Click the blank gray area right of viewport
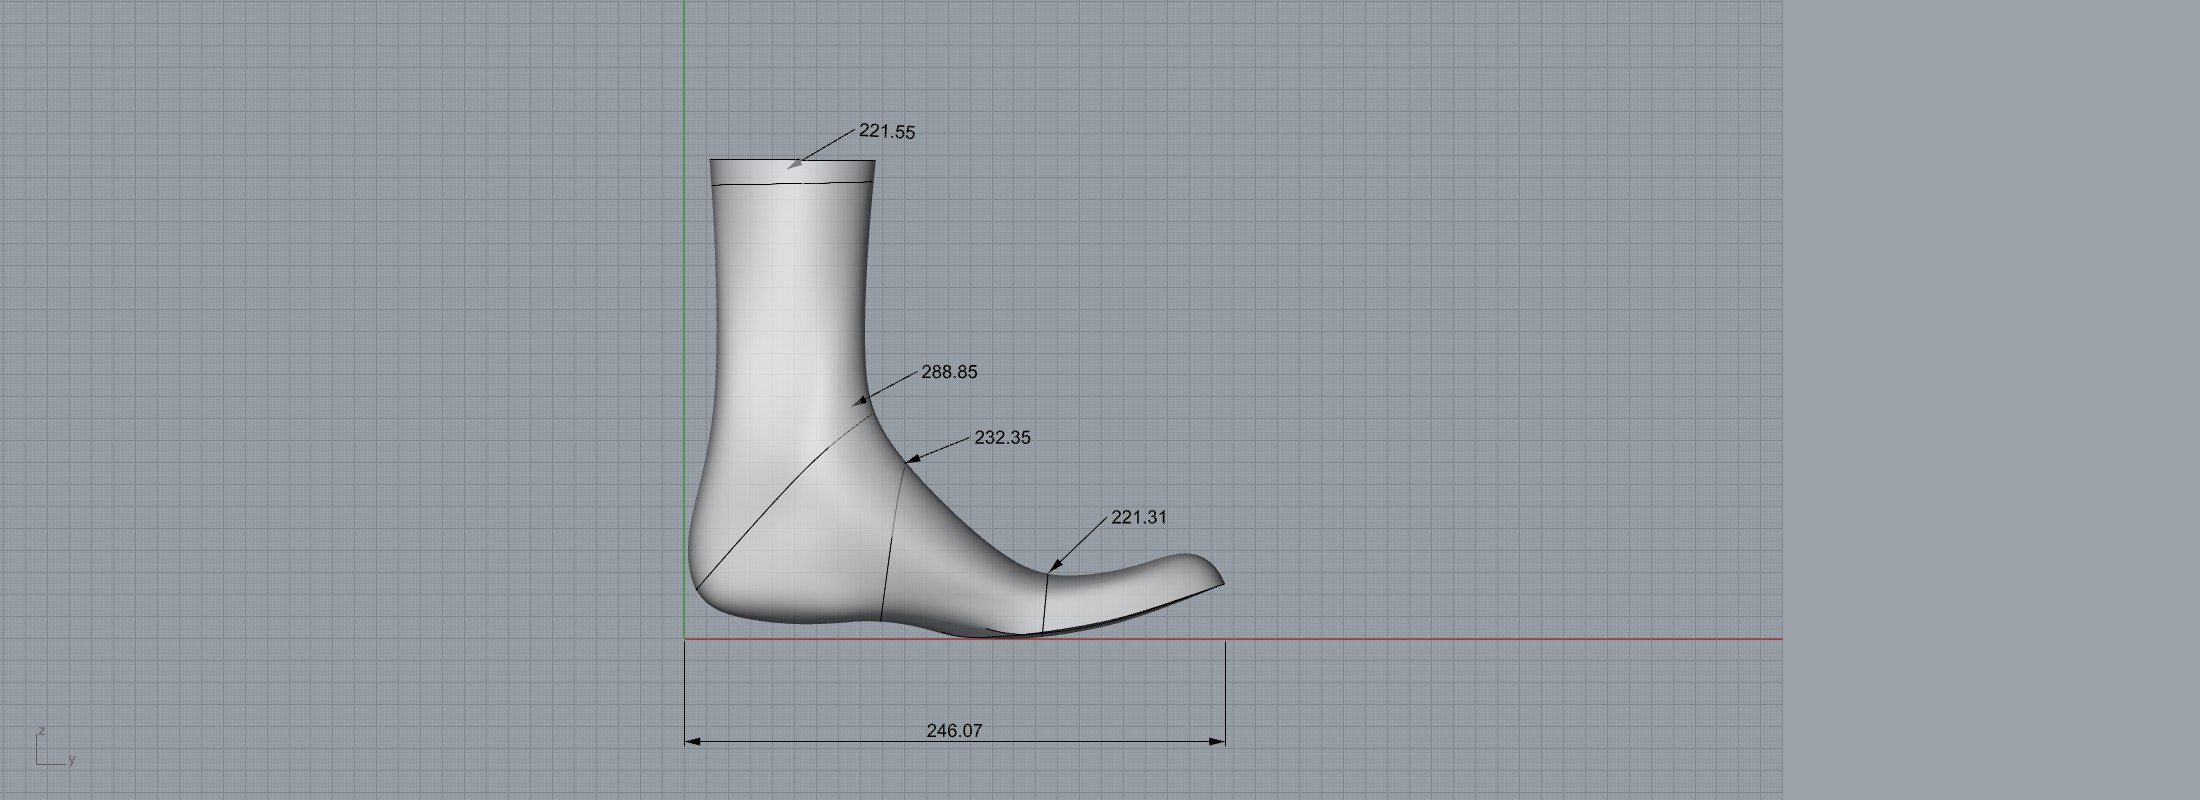Screen dimensions: 2200x800 (x=1990, y=400)
